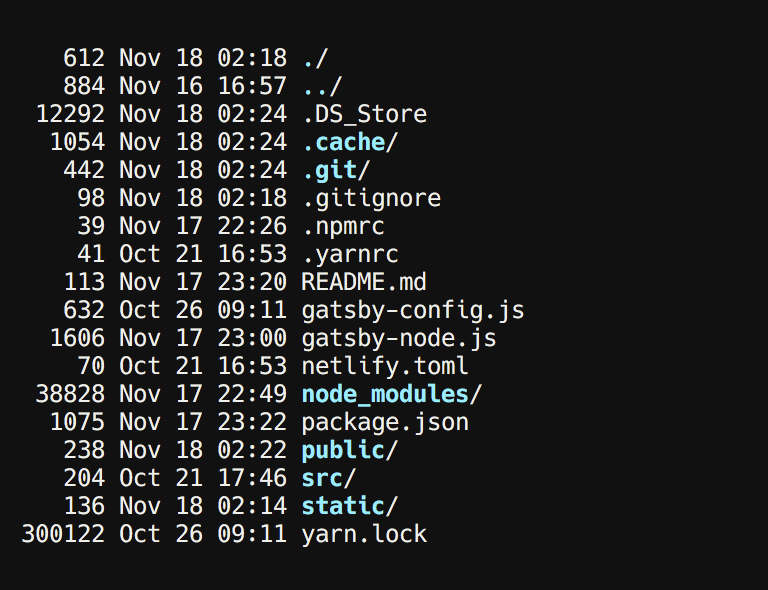Click the gatsby-node.js filename
The height and width of the screenshot is (590, 768).
(399, 338)
